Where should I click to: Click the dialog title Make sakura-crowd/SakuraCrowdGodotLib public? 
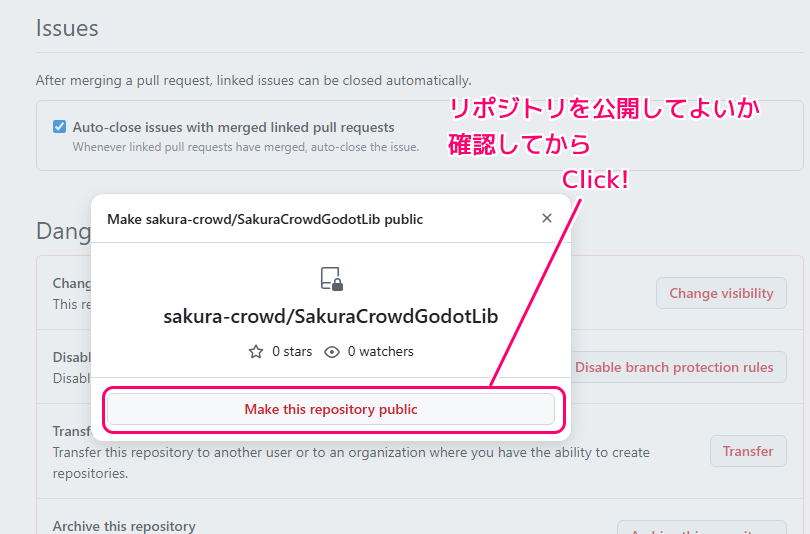point(265,219)
